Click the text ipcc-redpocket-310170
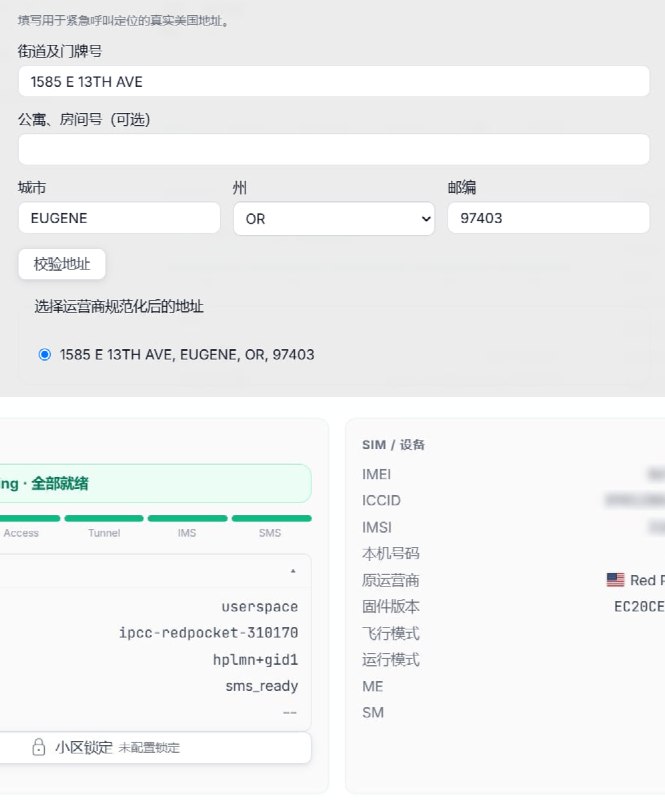Viewport: 665px width, 800px height. click(208, 633)
